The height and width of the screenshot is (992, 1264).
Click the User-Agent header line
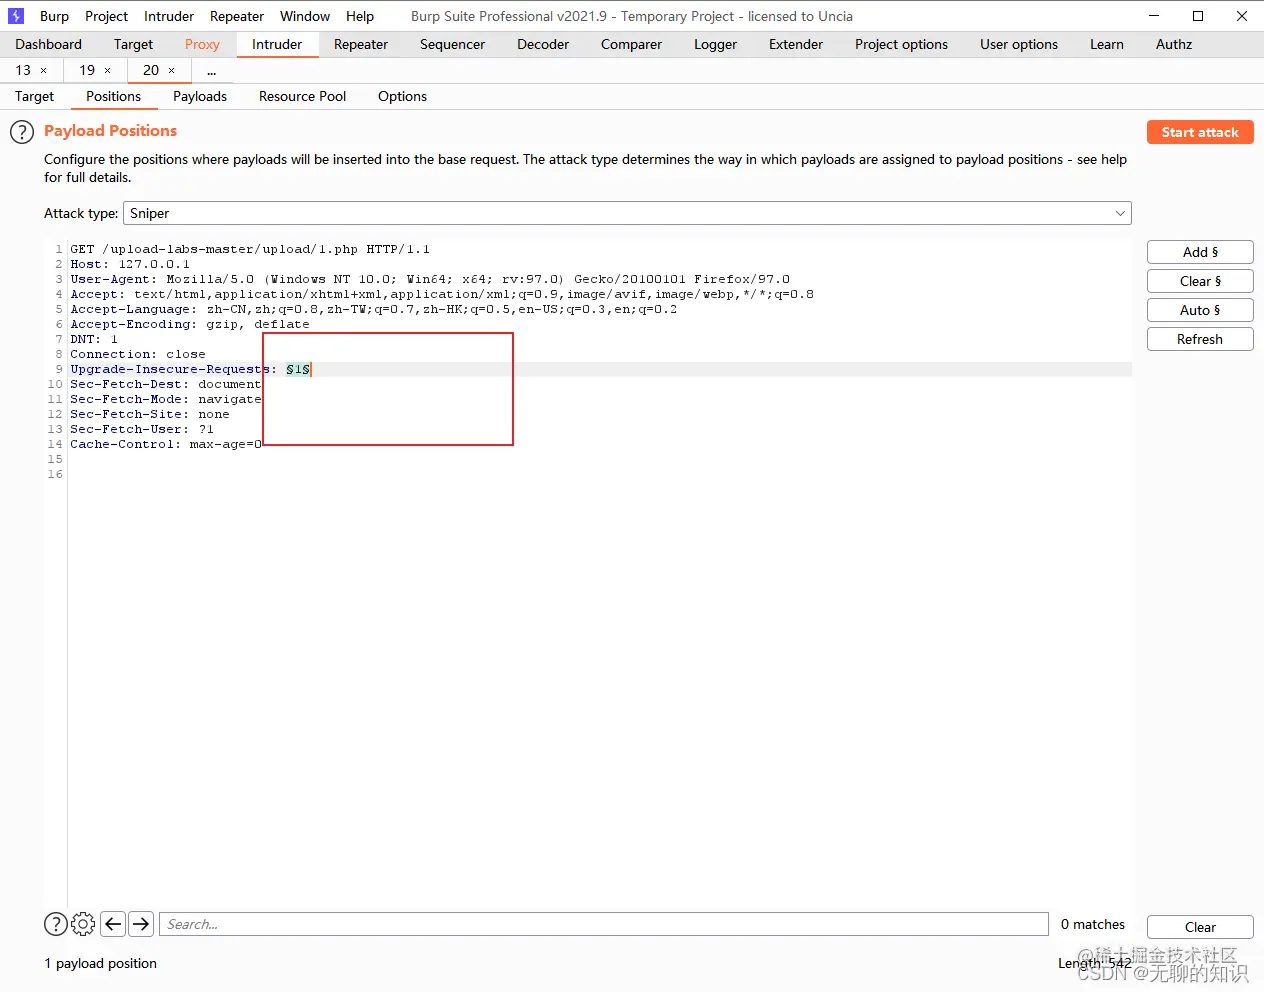[x=430, y=279]
